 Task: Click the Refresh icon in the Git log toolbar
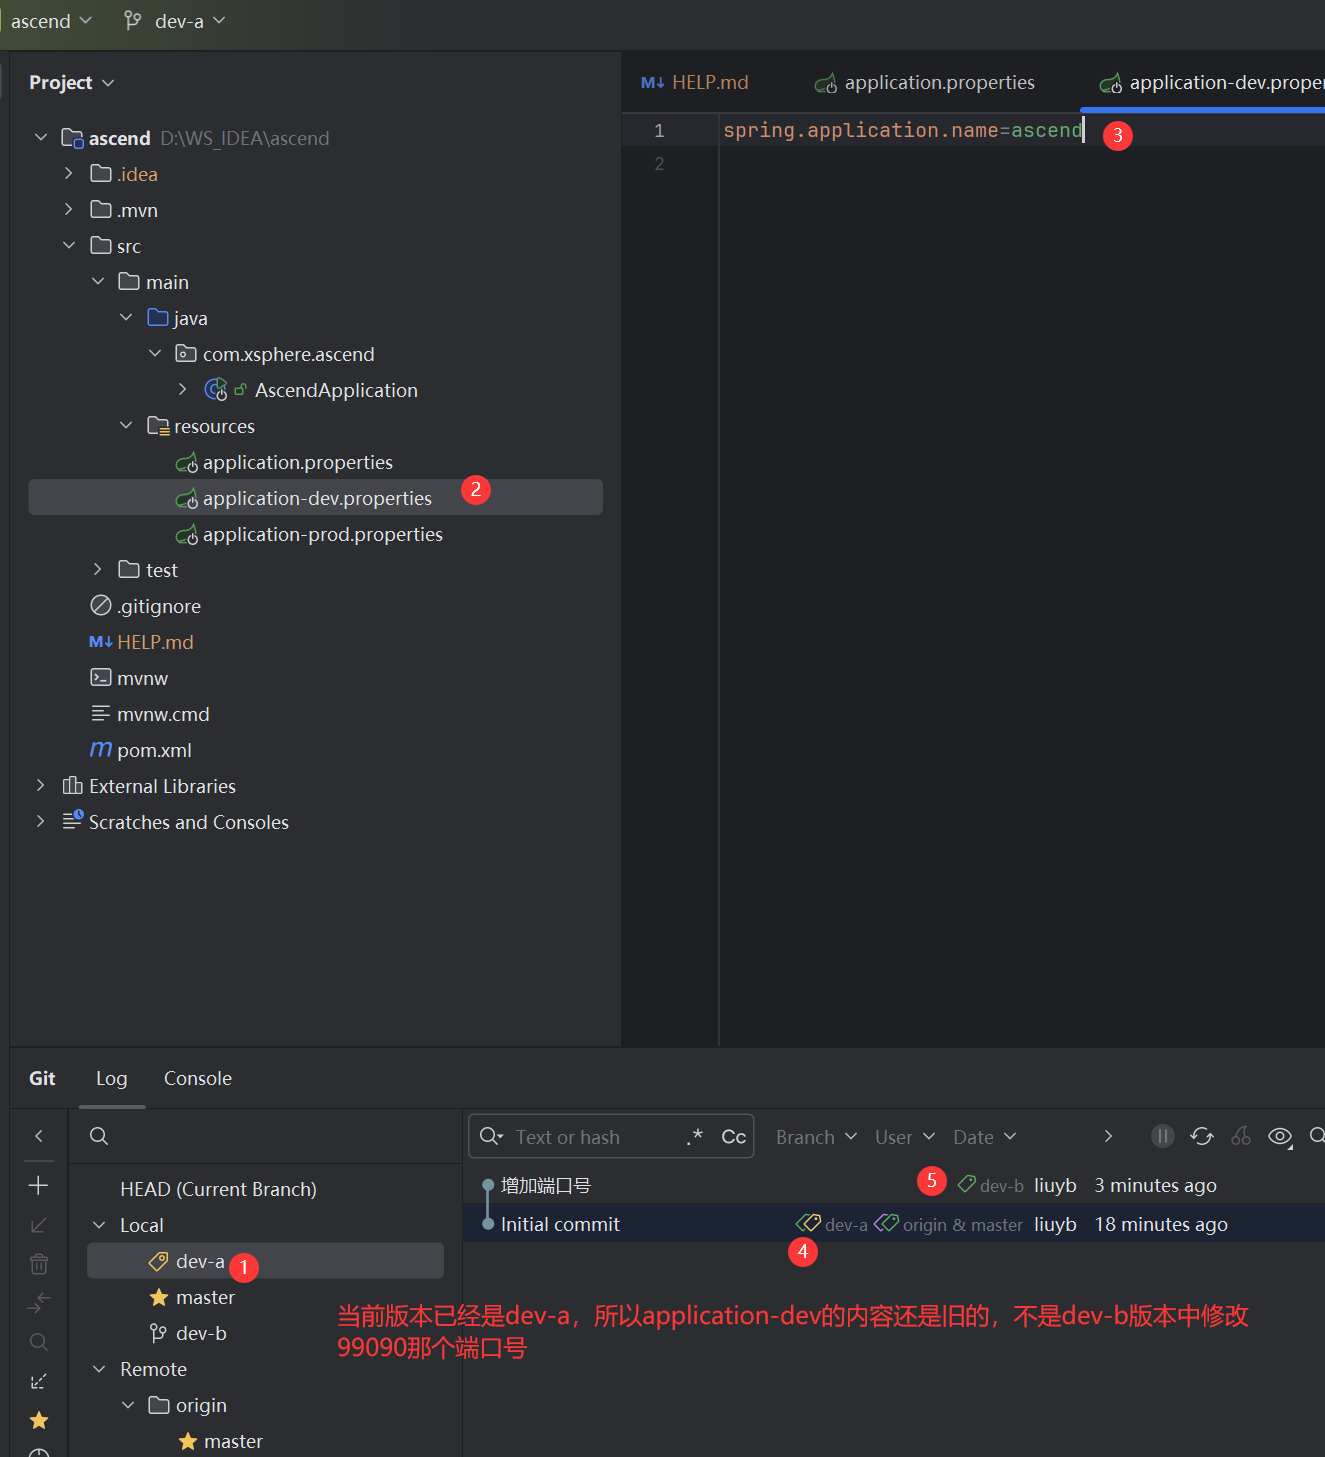click(x=1201, y=1136)
